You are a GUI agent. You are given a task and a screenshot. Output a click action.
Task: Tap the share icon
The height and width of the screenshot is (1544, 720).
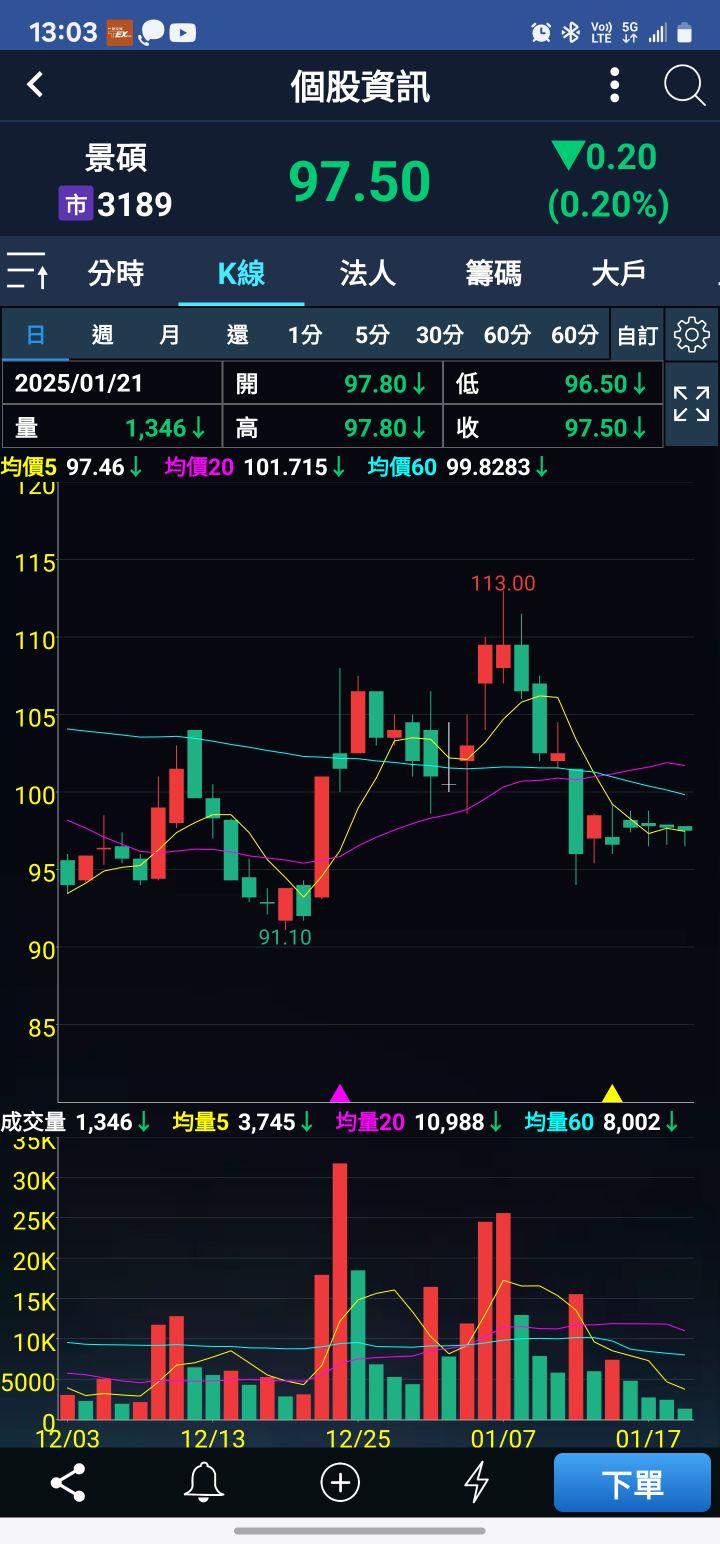(x=68, y=1482)
